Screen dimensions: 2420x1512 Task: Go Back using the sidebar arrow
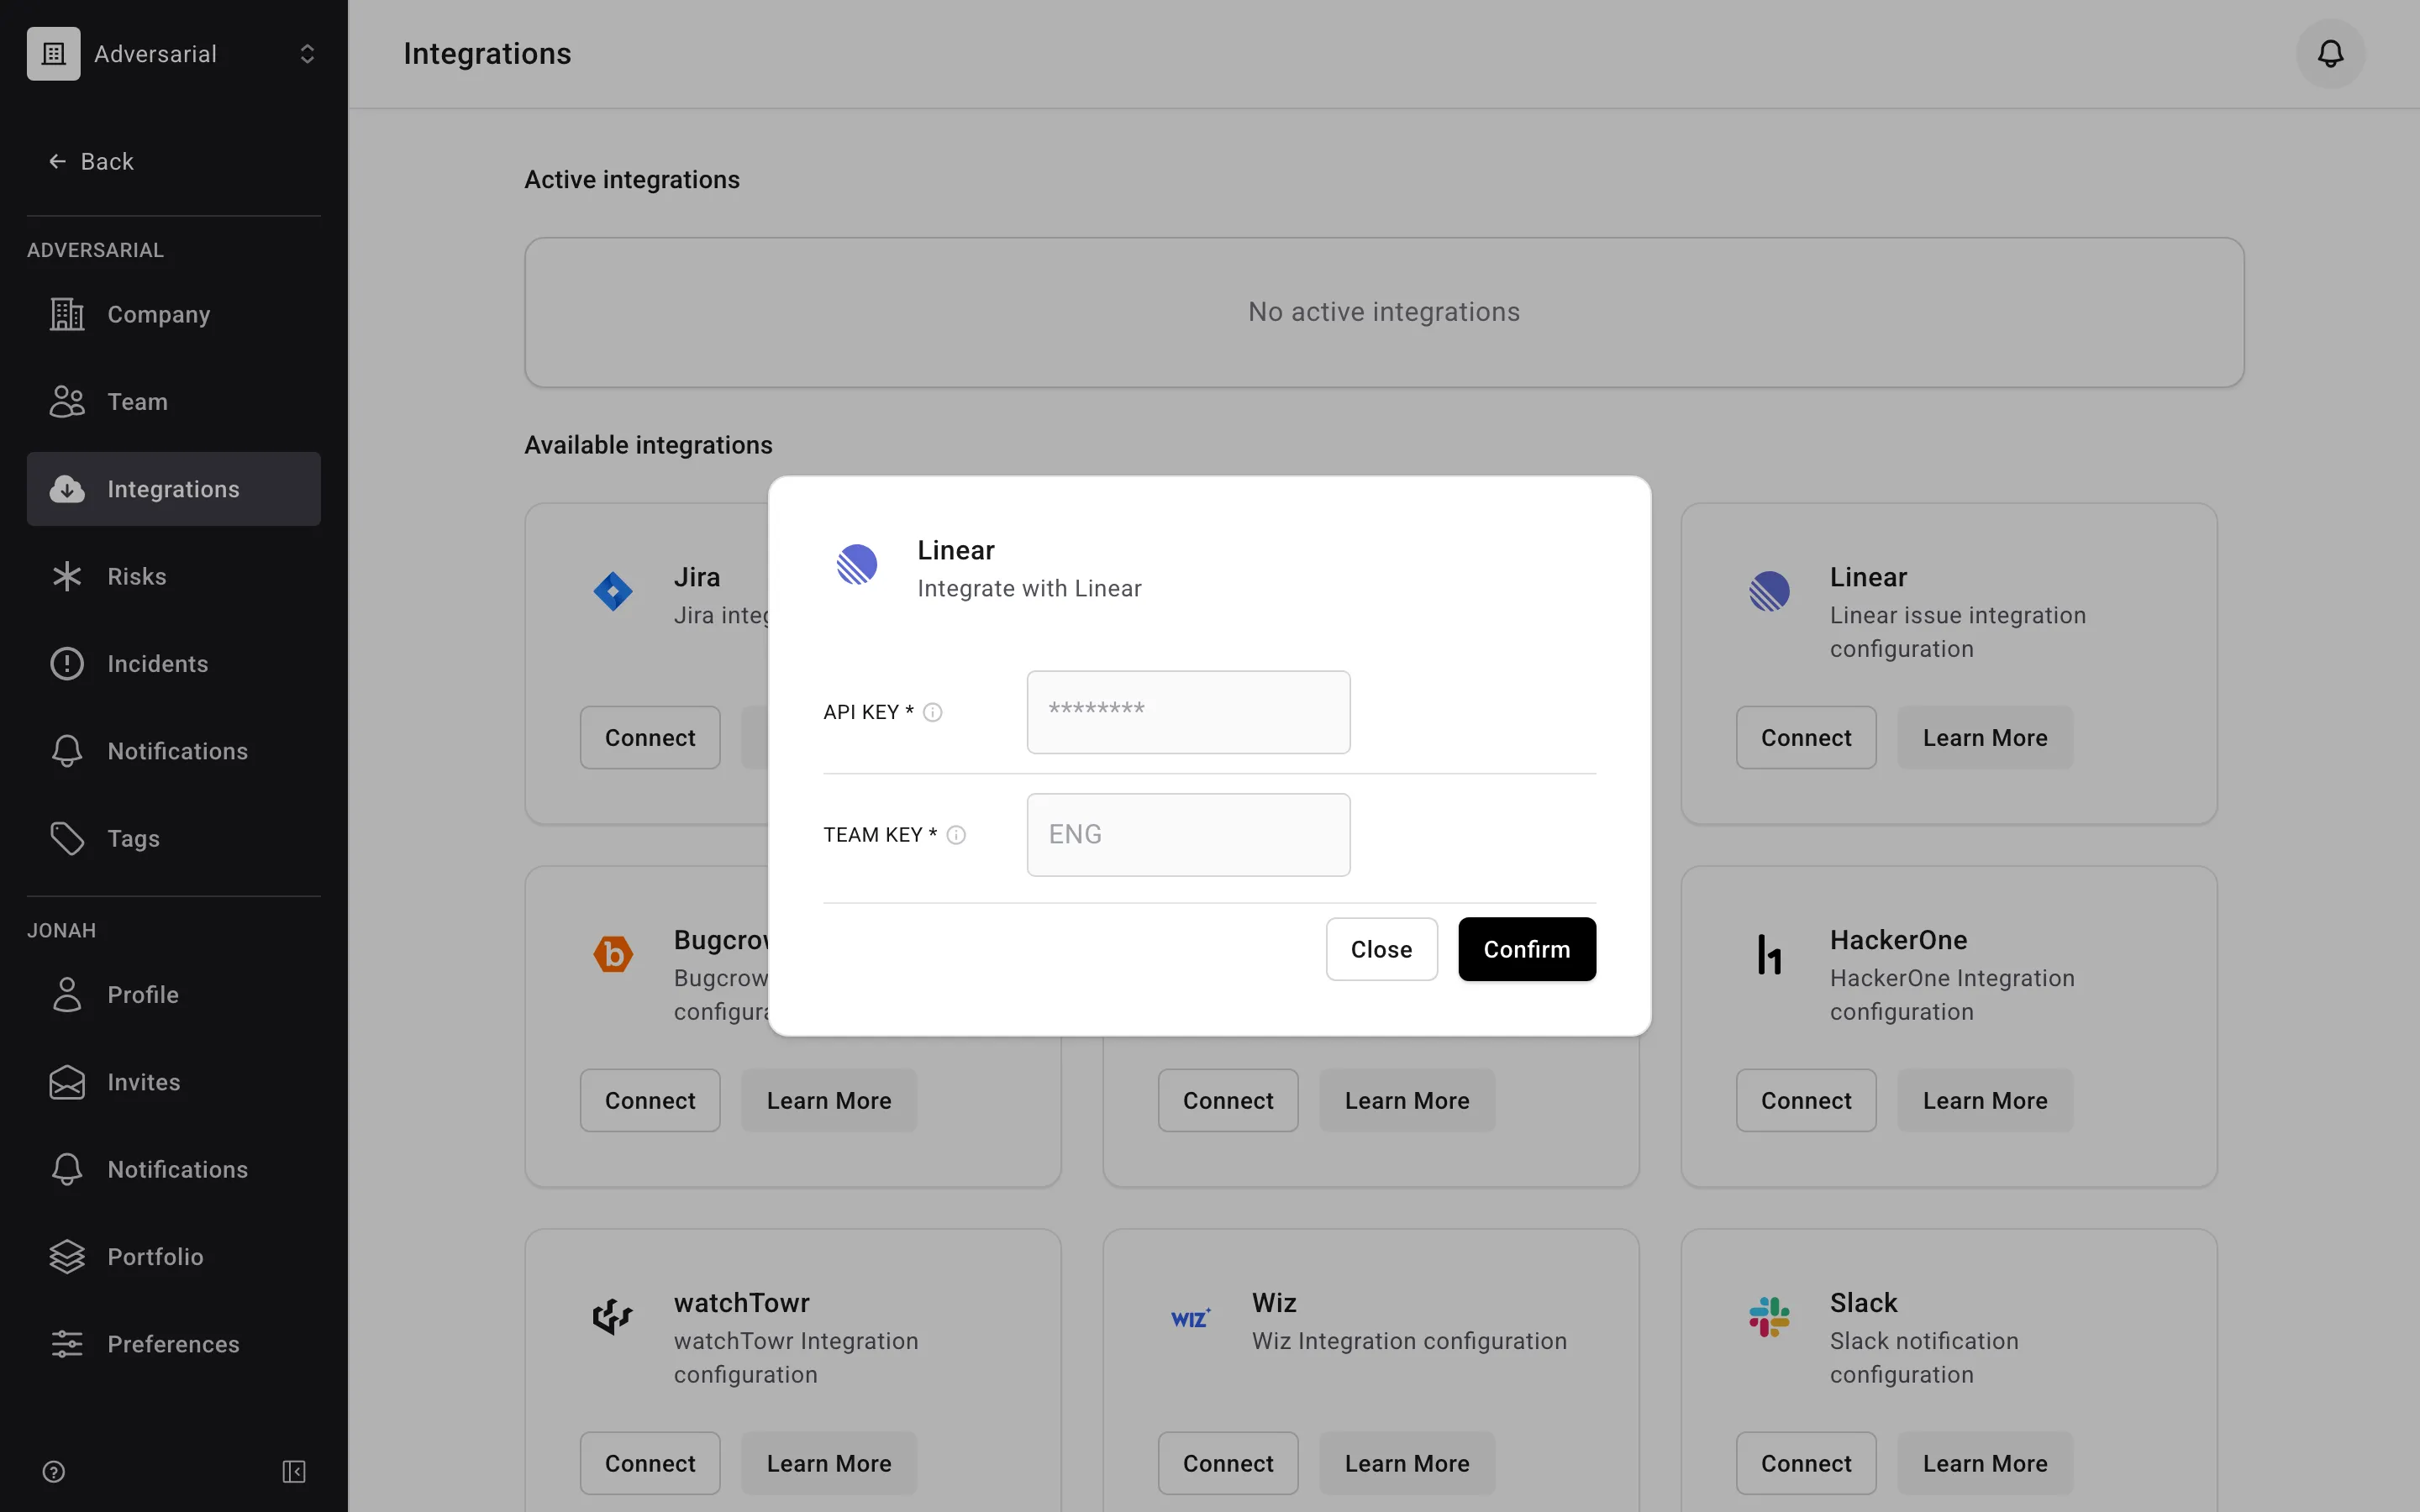click(x=91, y=161)
